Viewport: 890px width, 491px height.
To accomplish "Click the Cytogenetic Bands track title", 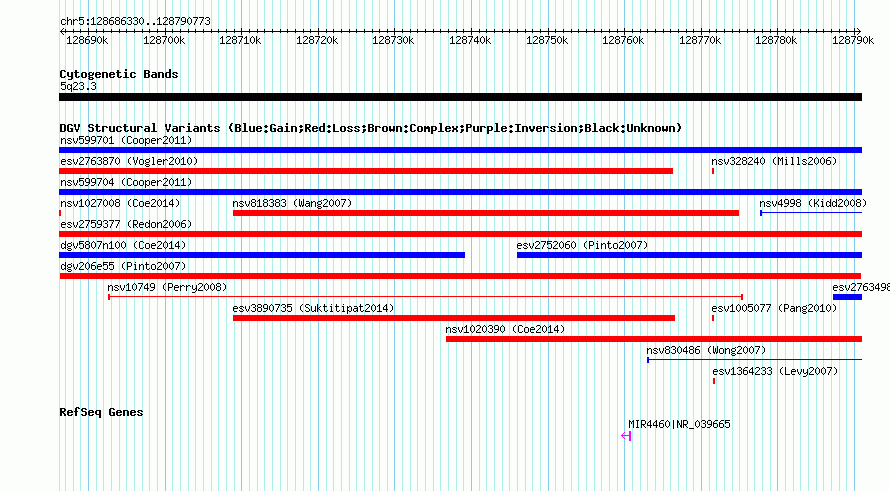I will click(119, 74).
